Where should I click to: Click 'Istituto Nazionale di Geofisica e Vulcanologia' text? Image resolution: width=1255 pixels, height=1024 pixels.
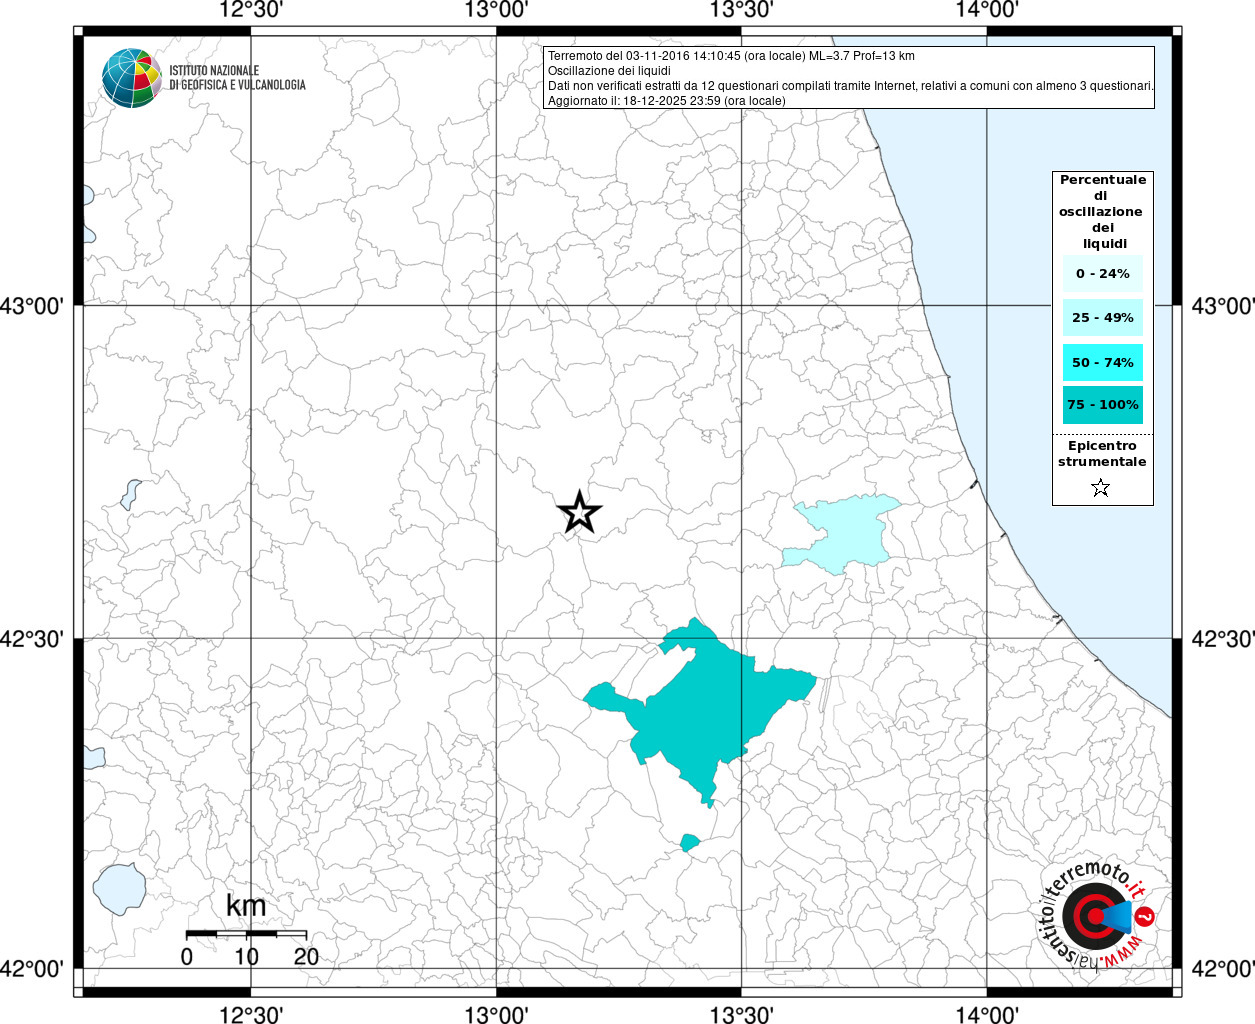(x=238, y=78)
